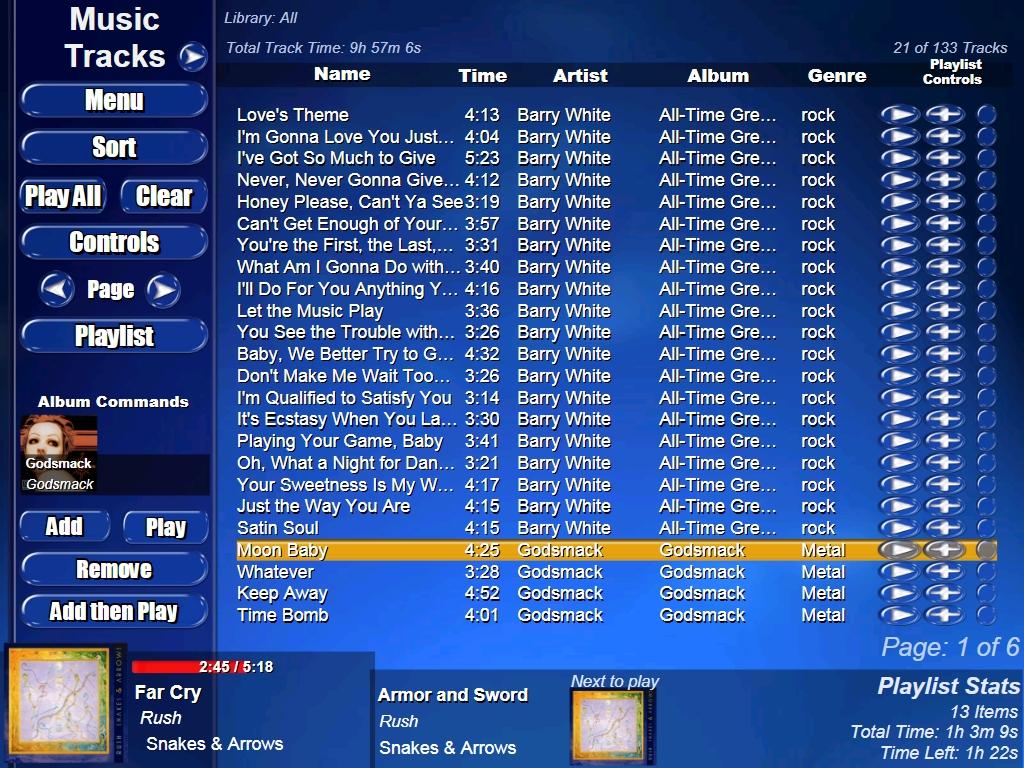Screen dimensions: 1024x768
Task: Click the Far Cry now playing title
Action: click(168, 692)
